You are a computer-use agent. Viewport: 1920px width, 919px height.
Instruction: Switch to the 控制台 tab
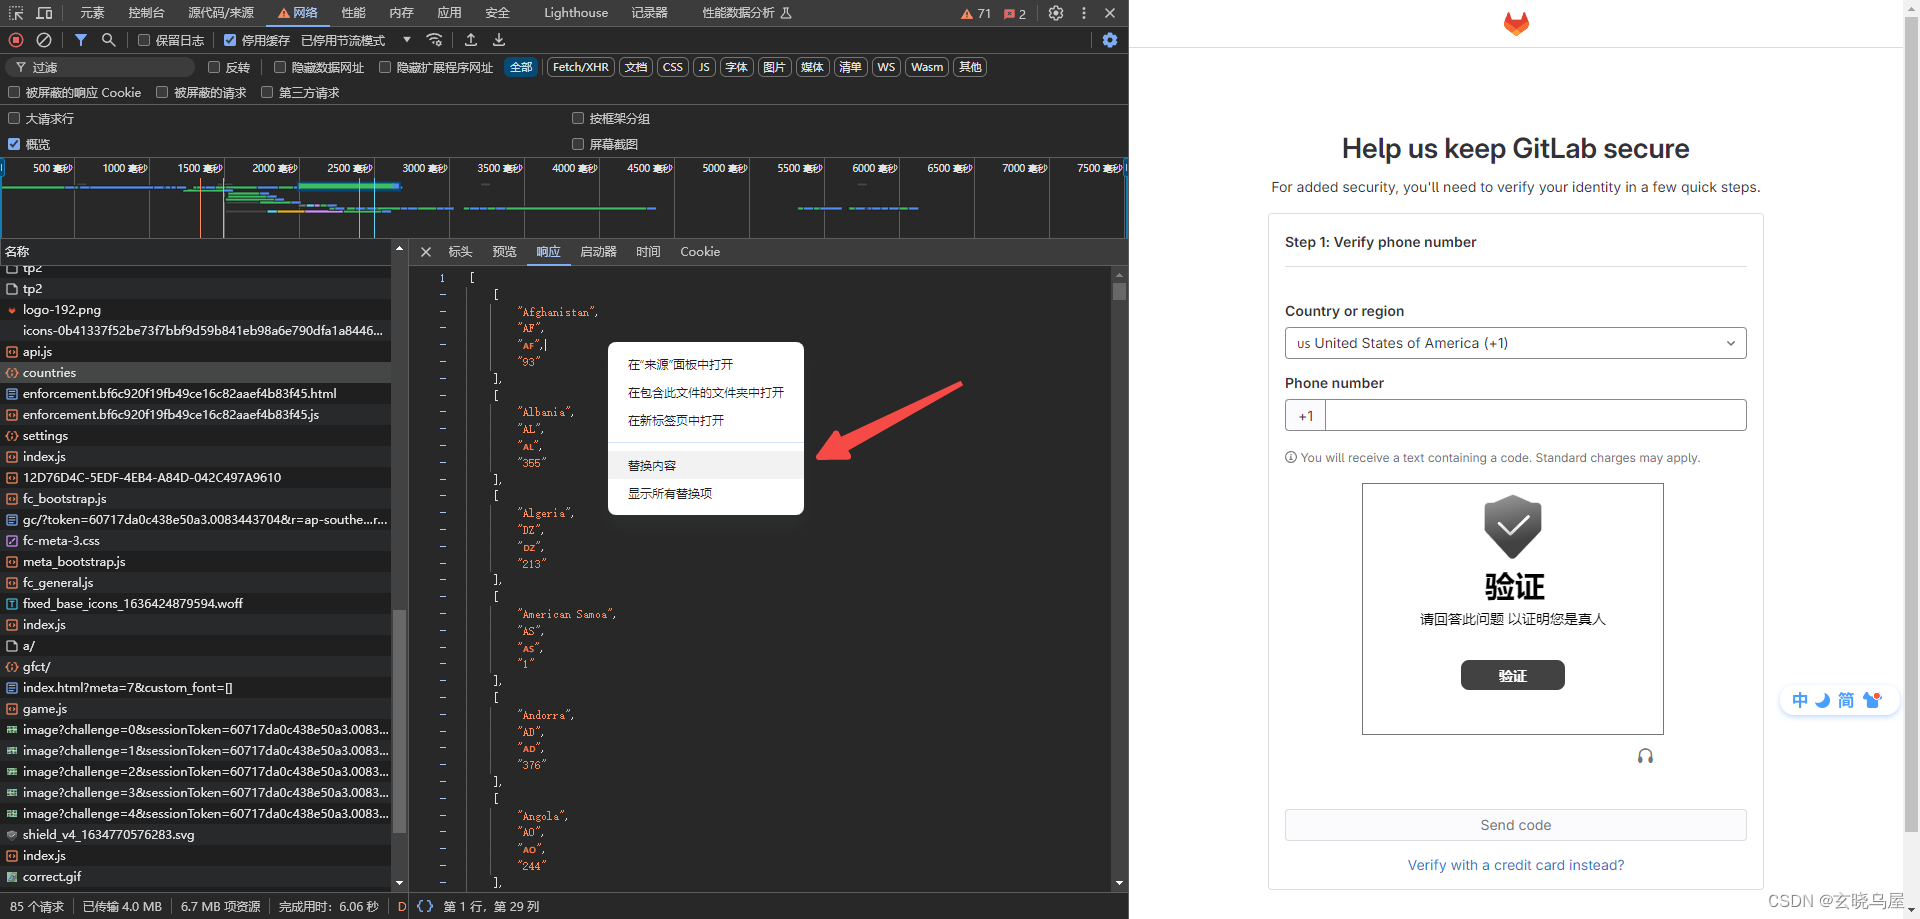click(x=146, y=13)
